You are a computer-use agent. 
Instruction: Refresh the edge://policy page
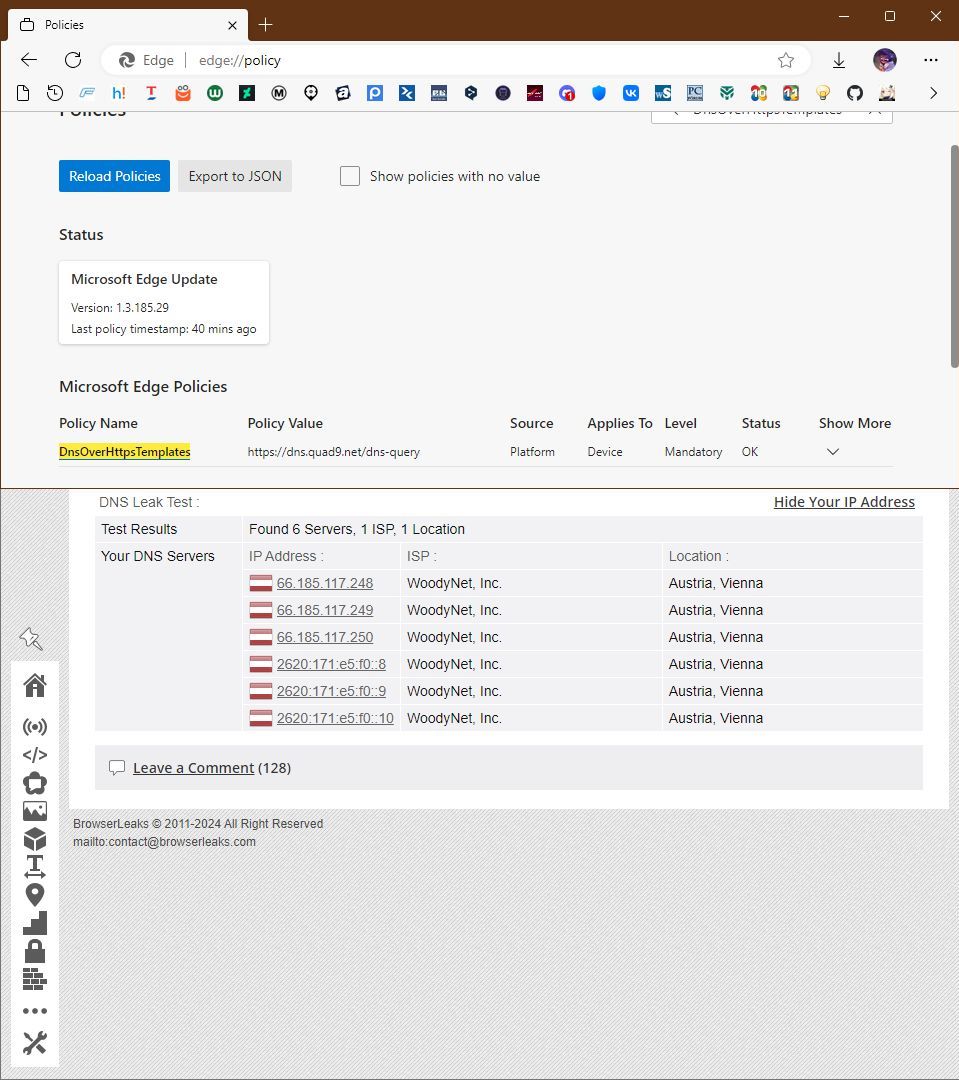tap(73, 60)
